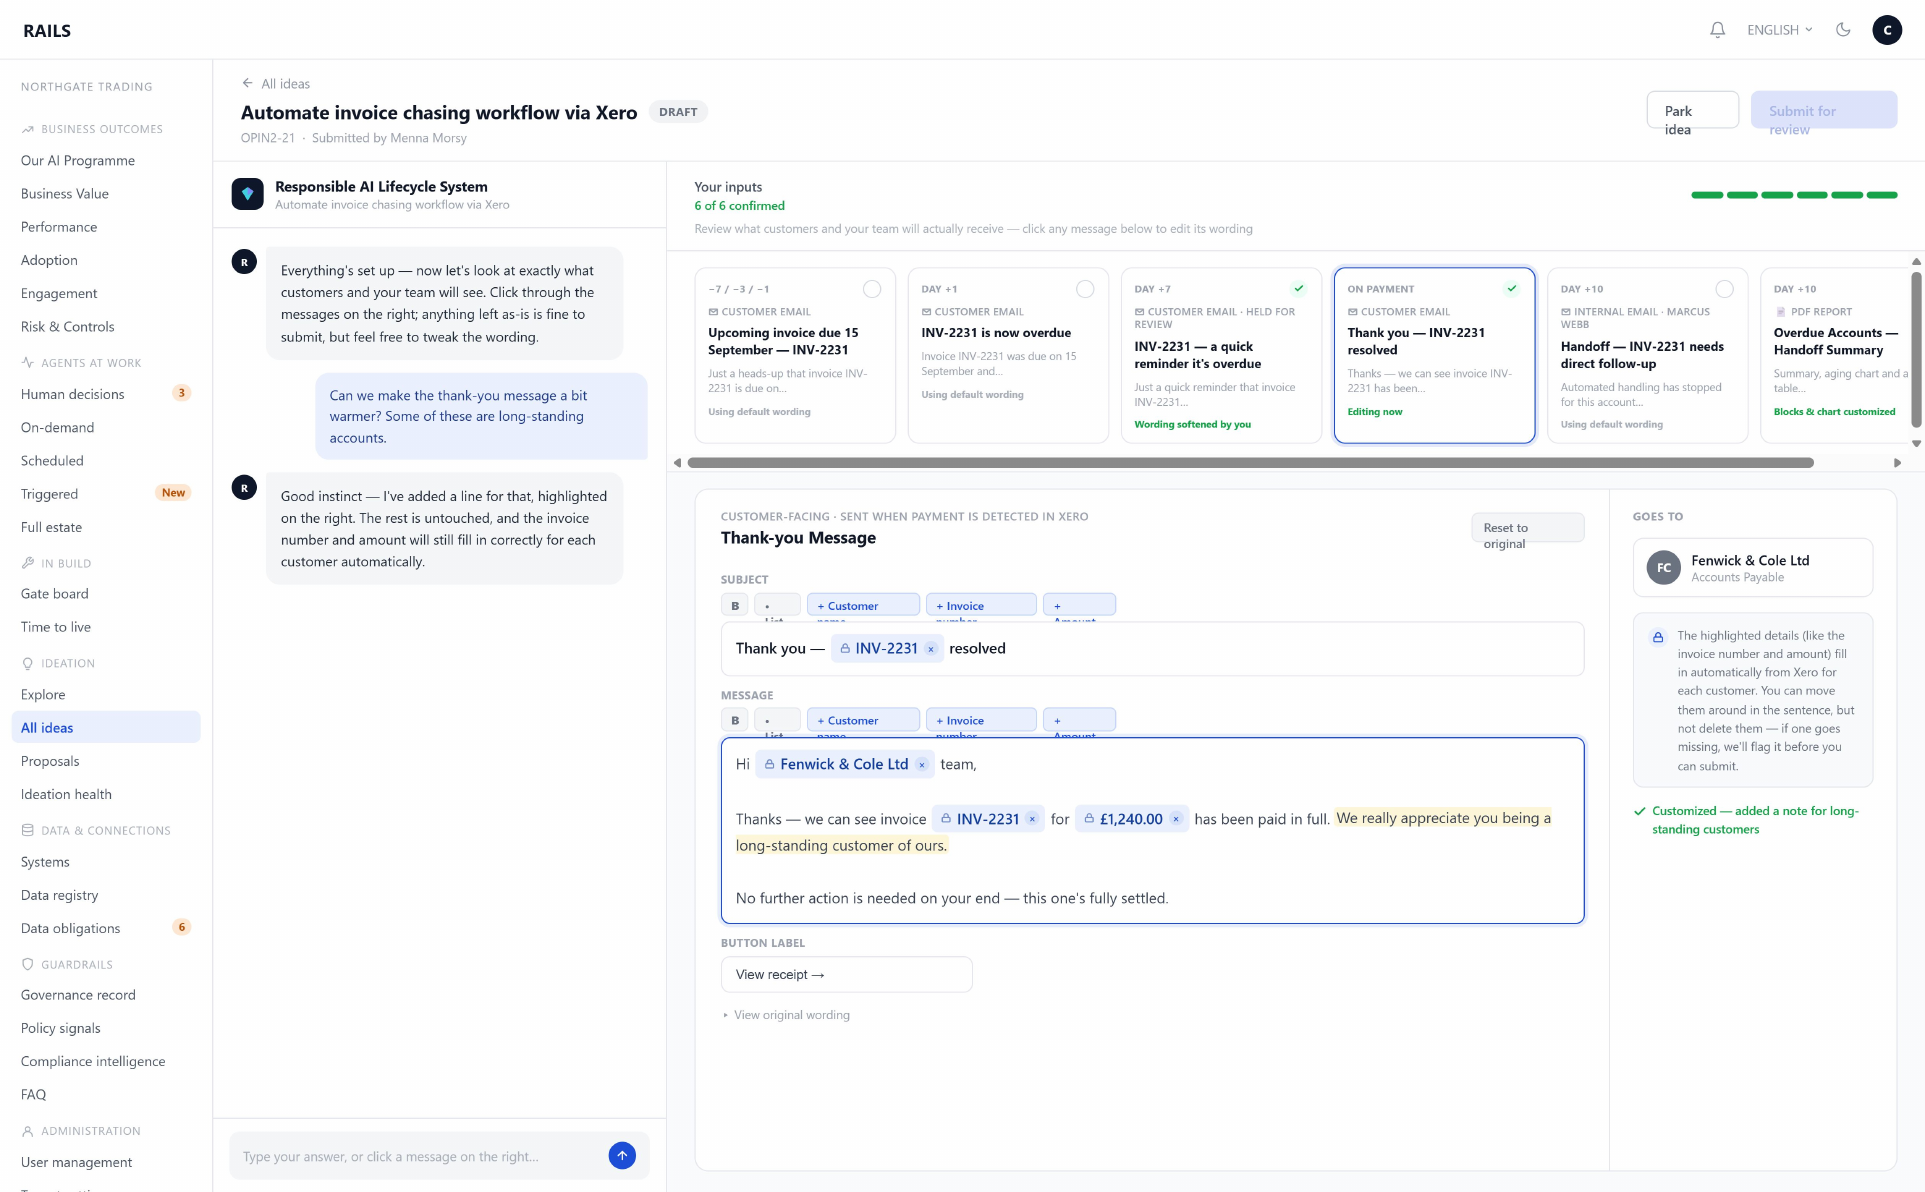Click the horizontal scrollbar under message cards
The image size is (1925, 1192).
[x=1250, y=463]
